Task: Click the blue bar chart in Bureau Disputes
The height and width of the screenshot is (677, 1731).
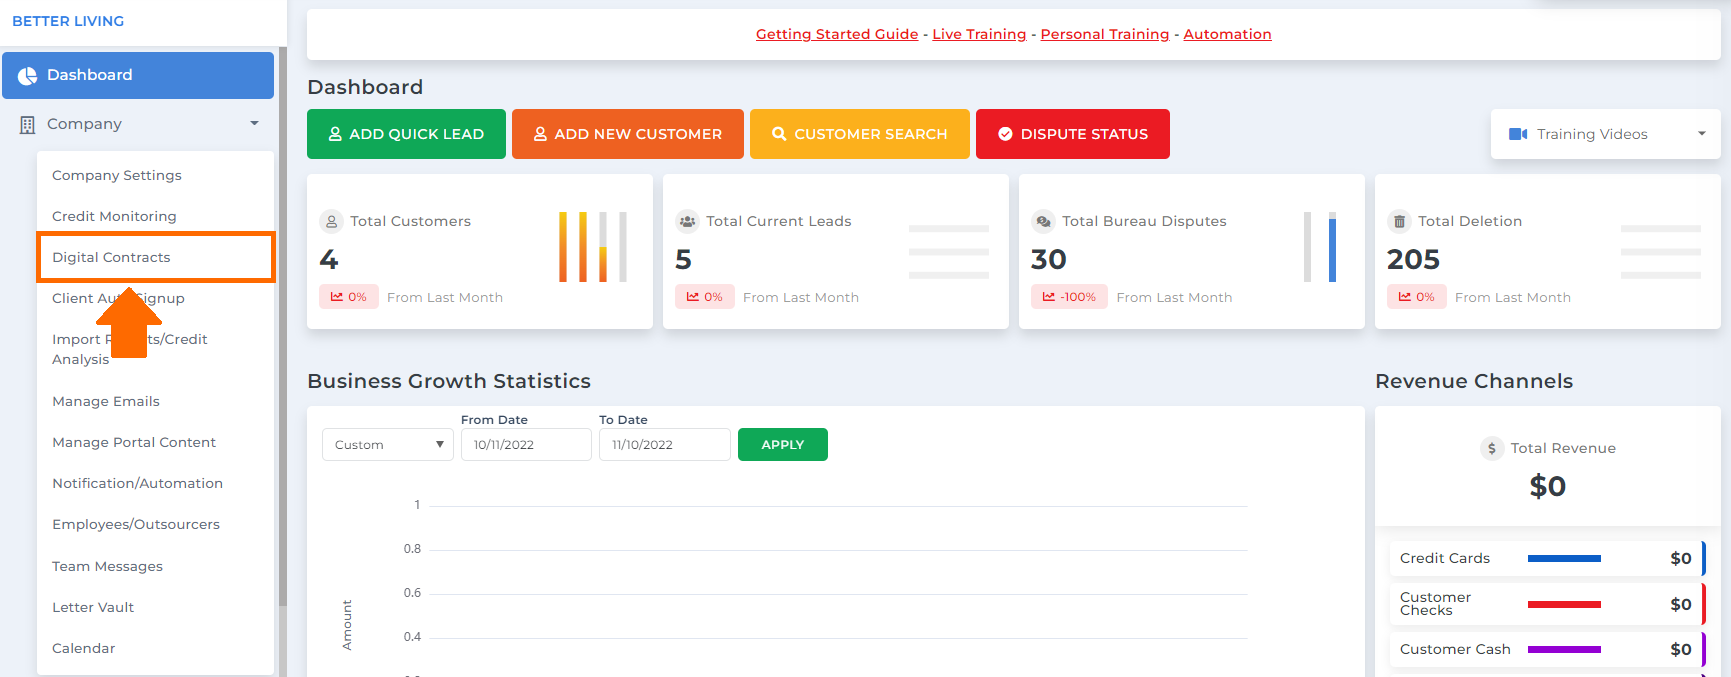Action: coord(1320,247)
